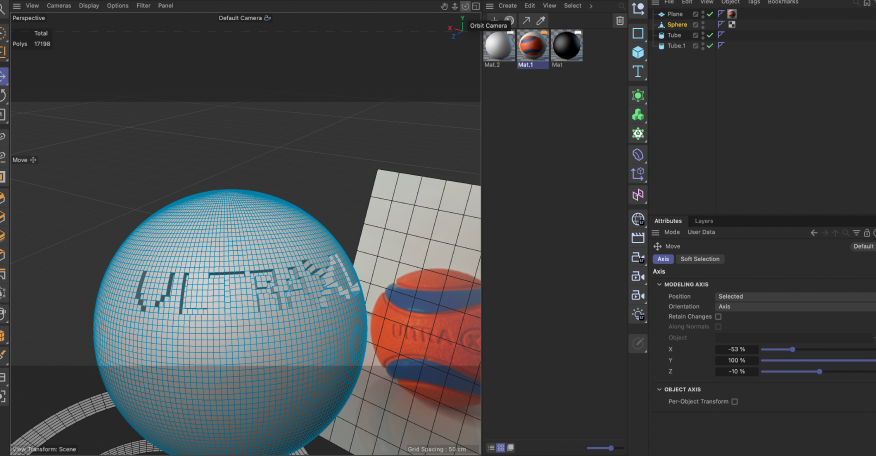Click the Orbit Camera viewport icon

[x=465, y=6]
